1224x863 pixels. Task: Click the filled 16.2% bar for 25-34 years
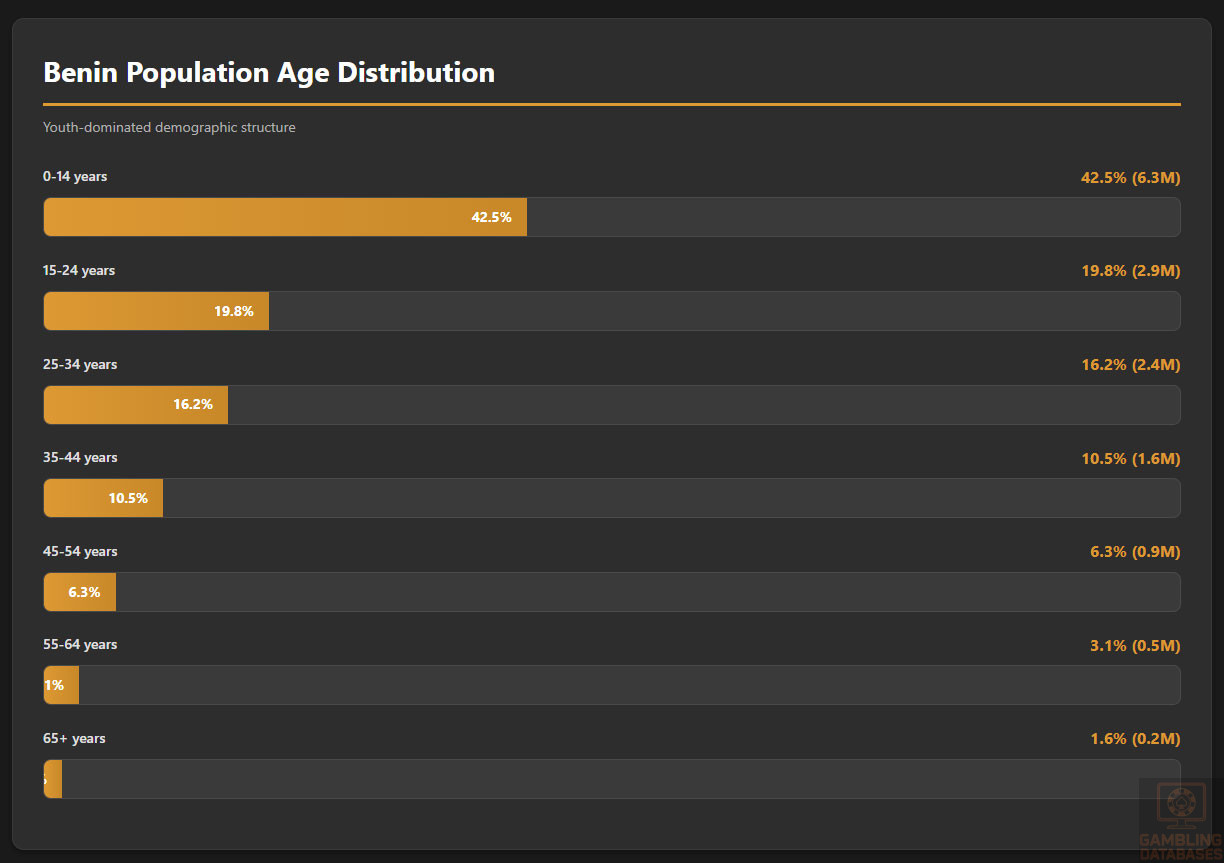(136, 405)
